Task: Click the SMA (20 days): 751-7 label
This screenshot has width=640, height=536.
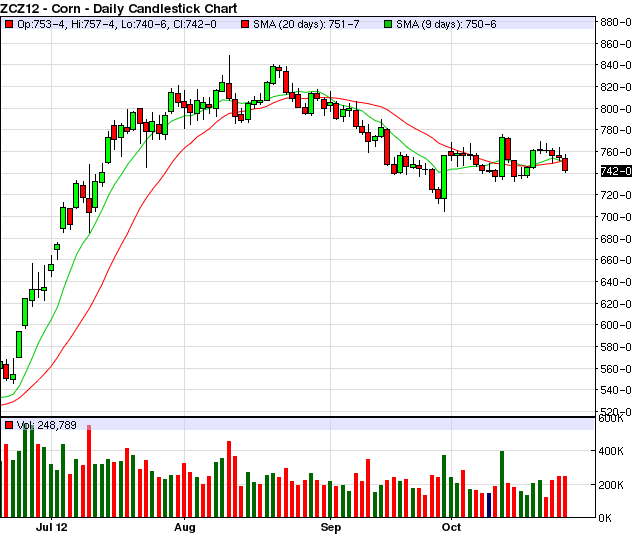Action: pos(306,24)
